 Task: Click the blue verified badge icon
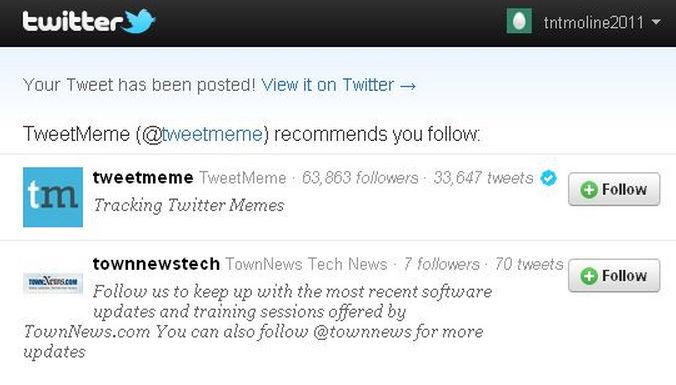548,178
